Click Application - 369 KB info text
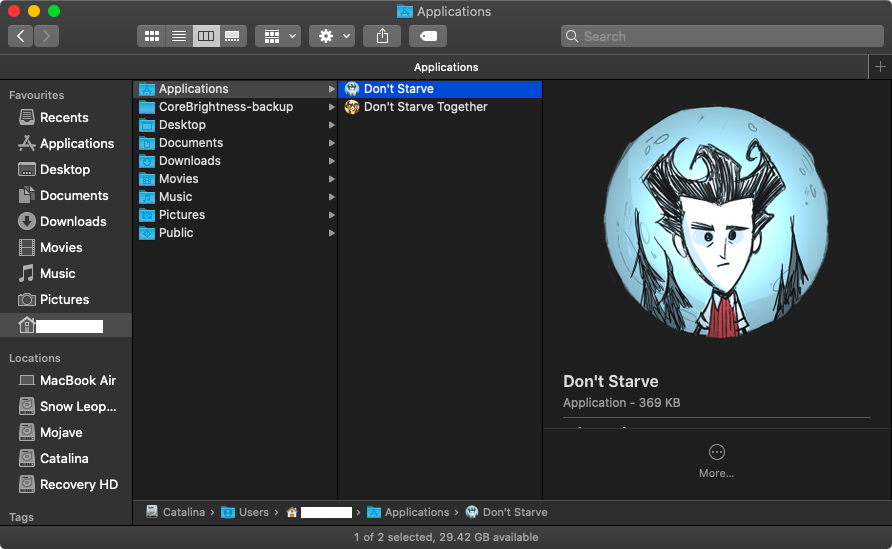This screenshot has width=892, height=549. point(621,403)
